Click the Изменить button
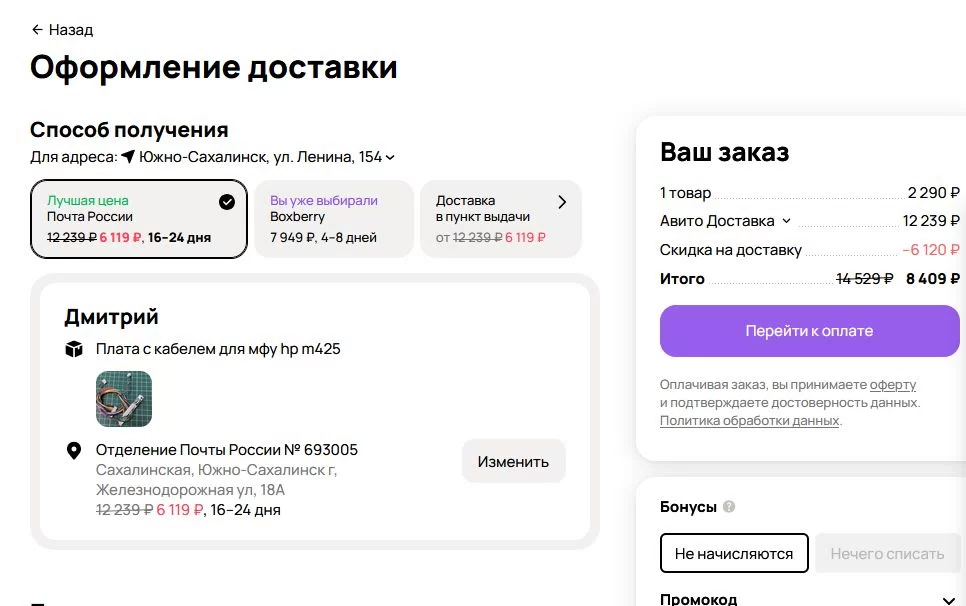This screenshot has width=966, height=606. coord(513,461)
